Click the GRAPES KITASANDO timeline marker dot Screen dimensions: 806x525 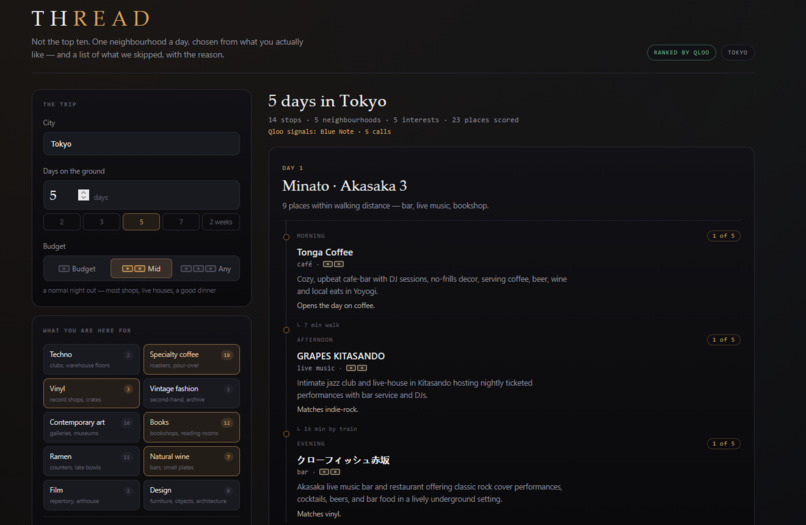(x=286, y=330)
